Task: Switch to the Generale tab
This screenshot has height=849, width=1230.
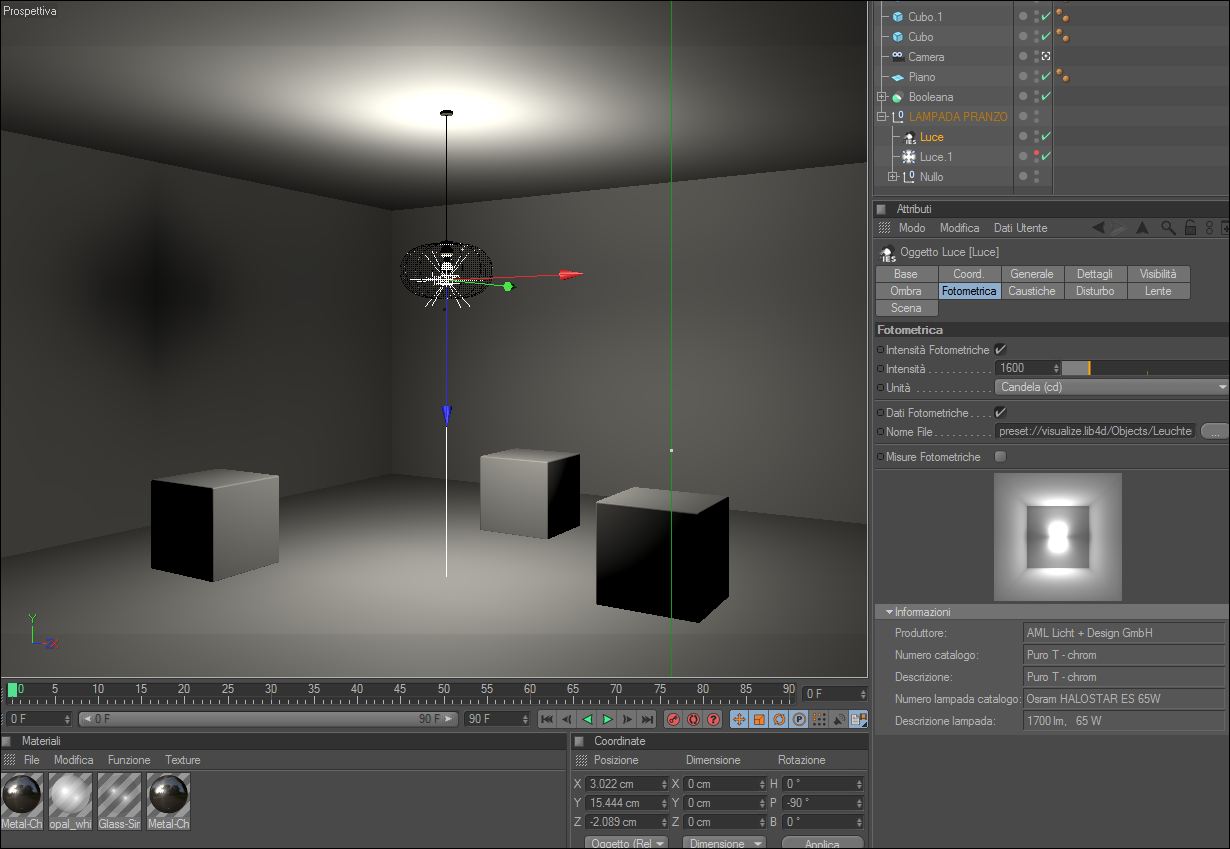Action: (1032, 274)
